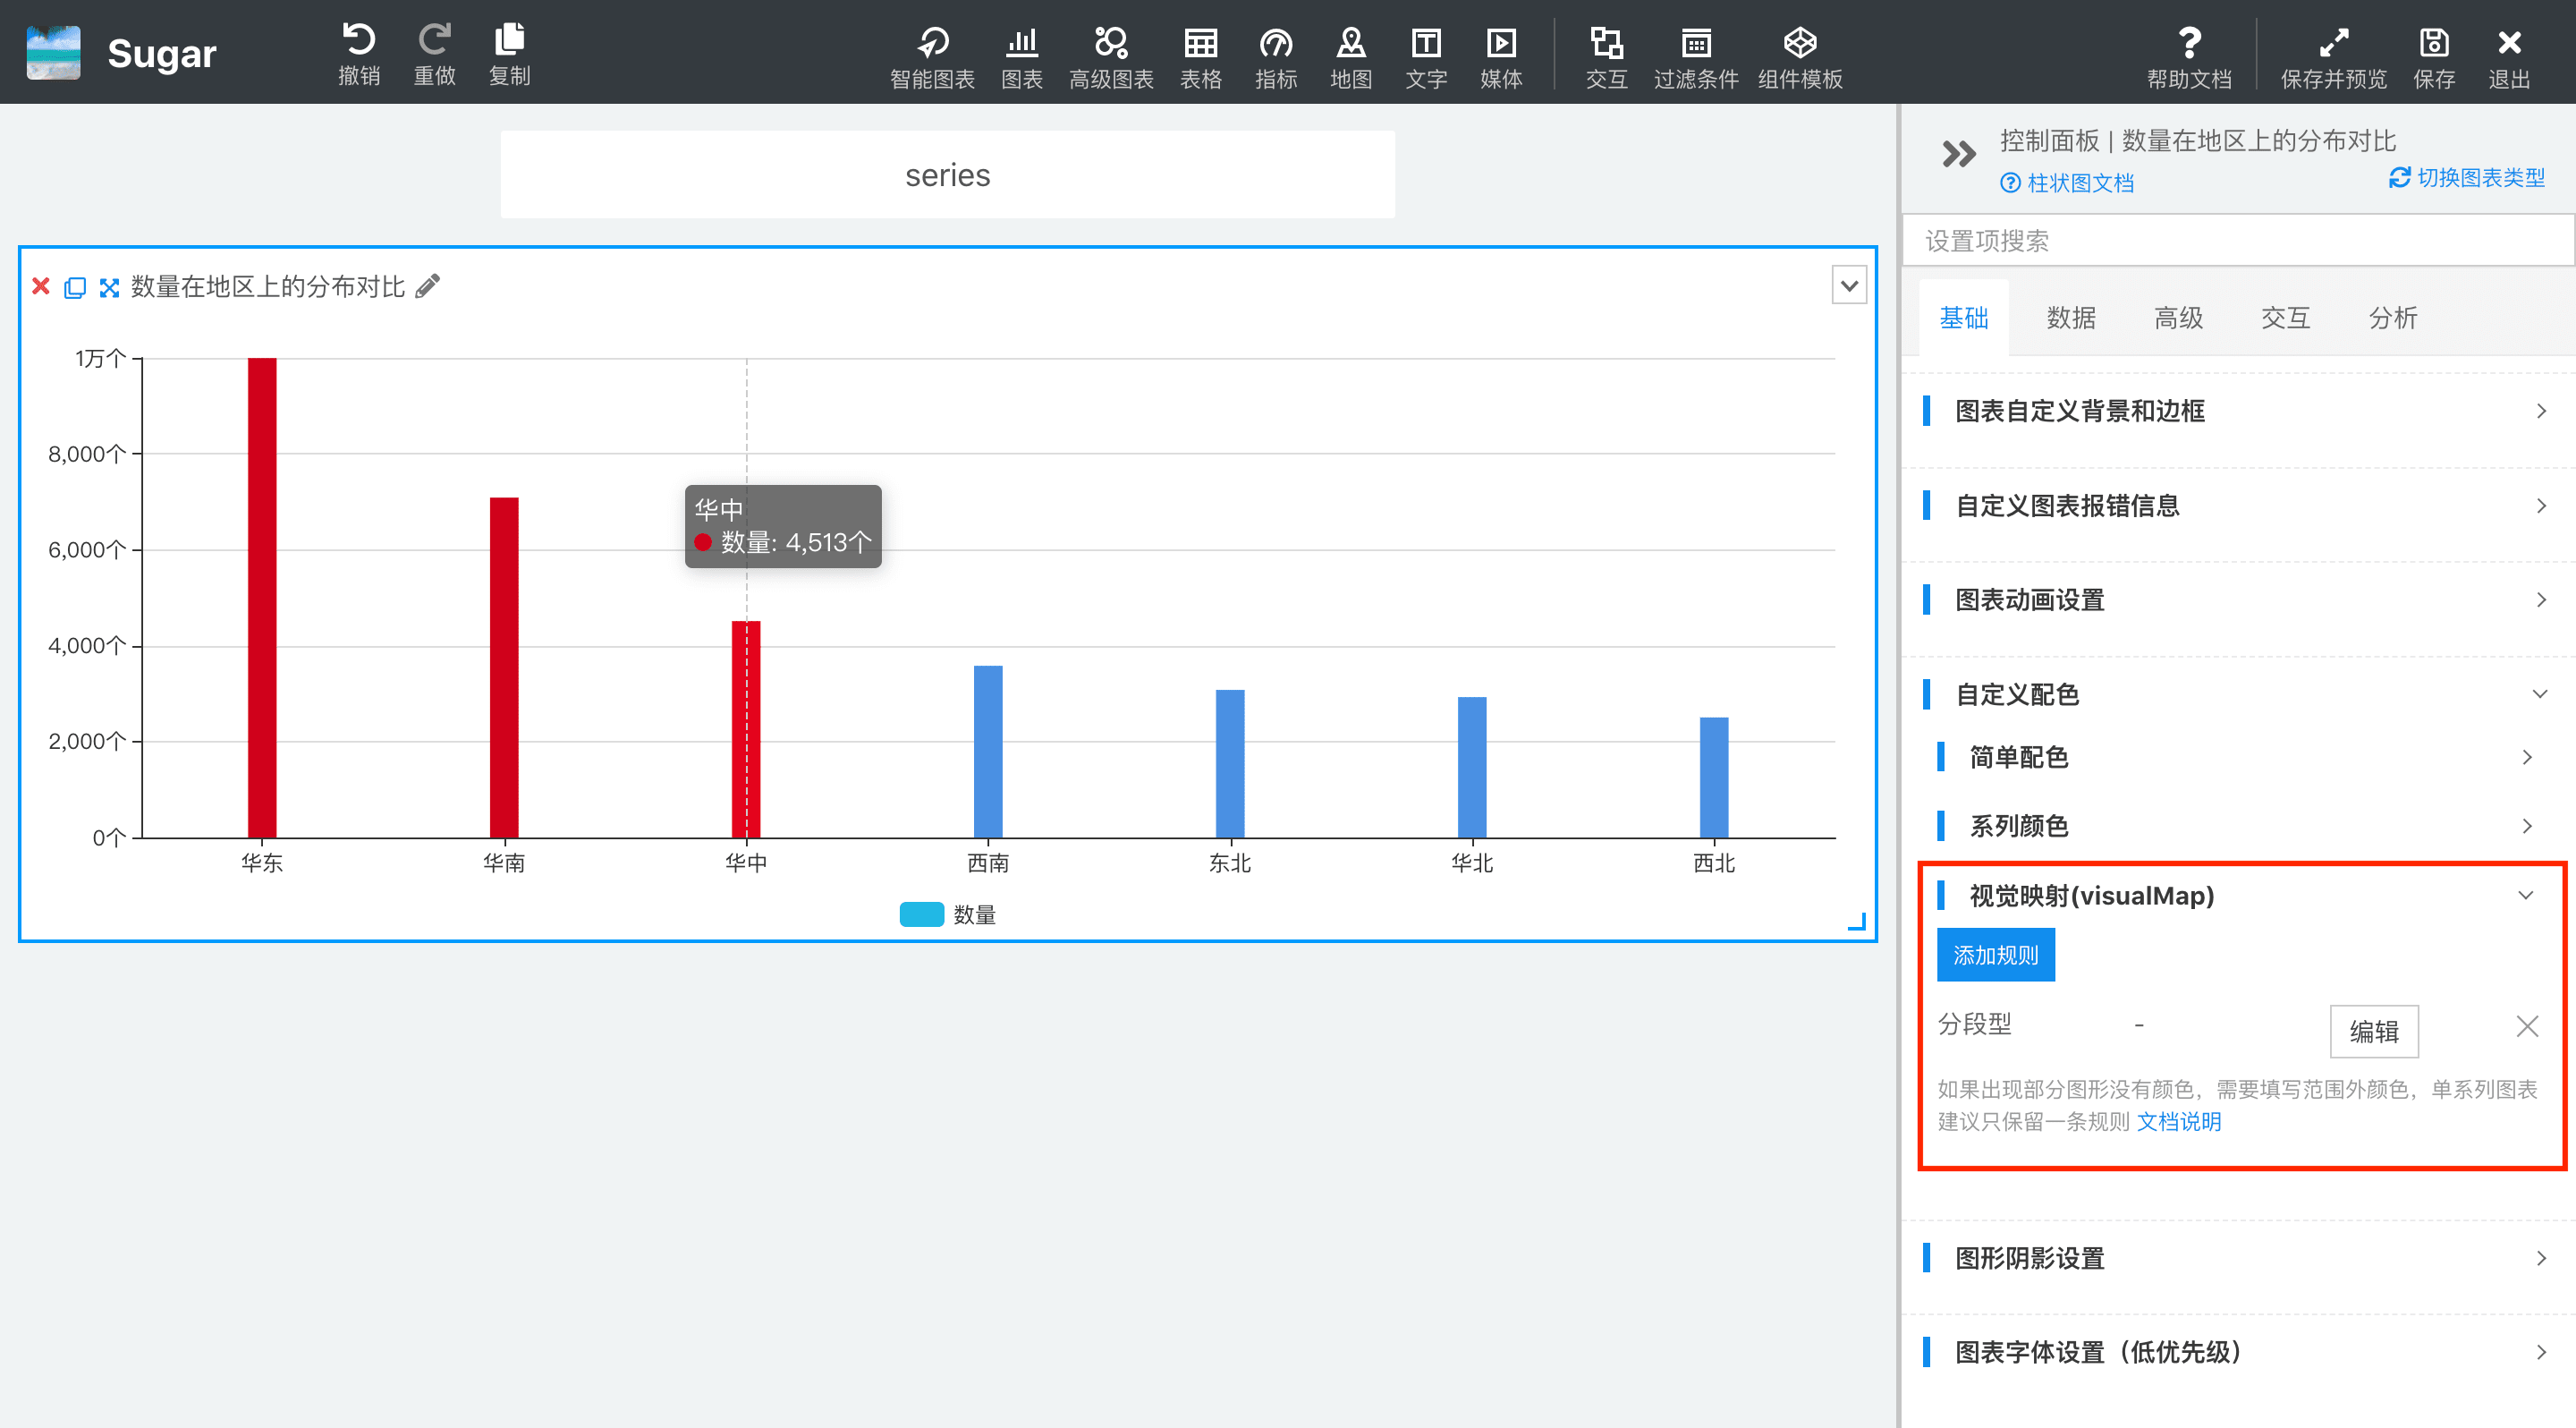The width and height of the screenshot is (2576, 1428).
Task: Switch to the 高级 tab
Action: 2177,318
